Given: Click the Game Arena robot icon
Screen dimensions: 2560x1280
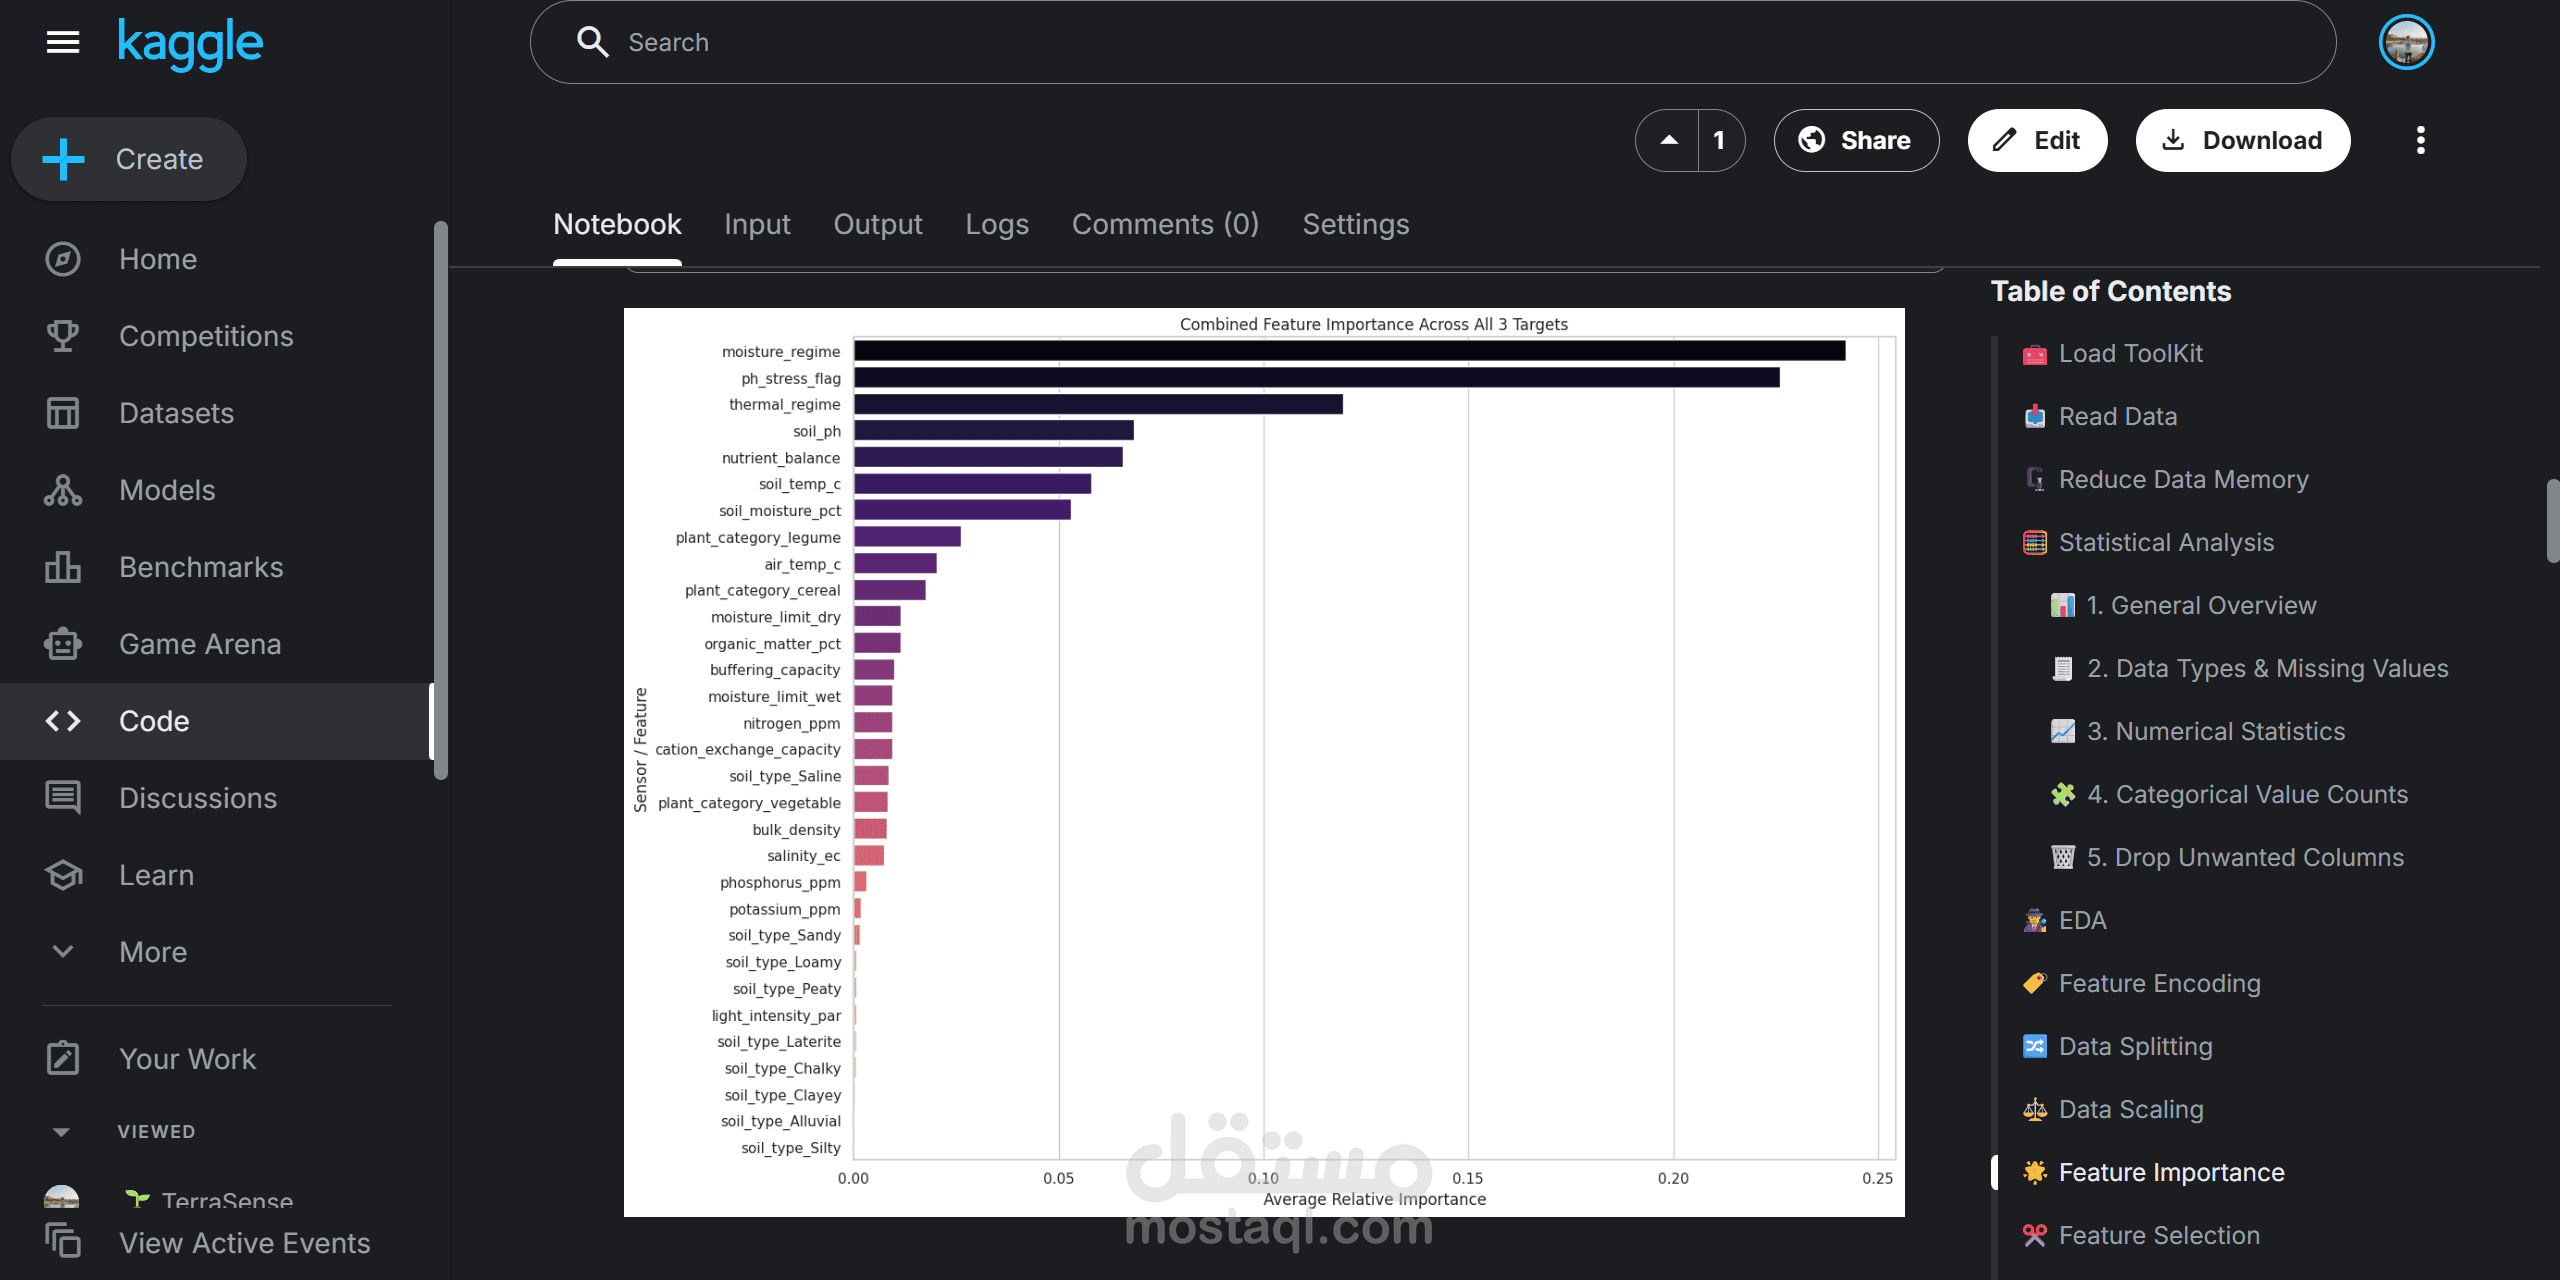Looking at the screenshot, I should tap(63, 644).
